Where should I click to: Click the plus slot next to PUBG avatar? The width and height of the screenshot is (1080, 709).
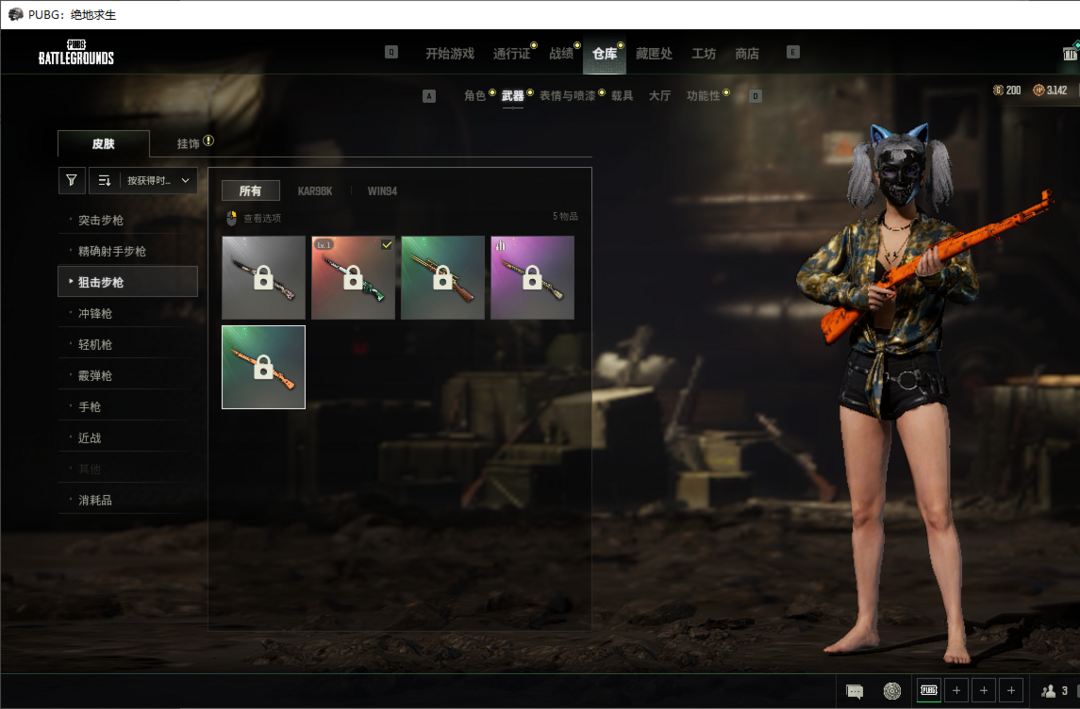(x=956, y=690)
